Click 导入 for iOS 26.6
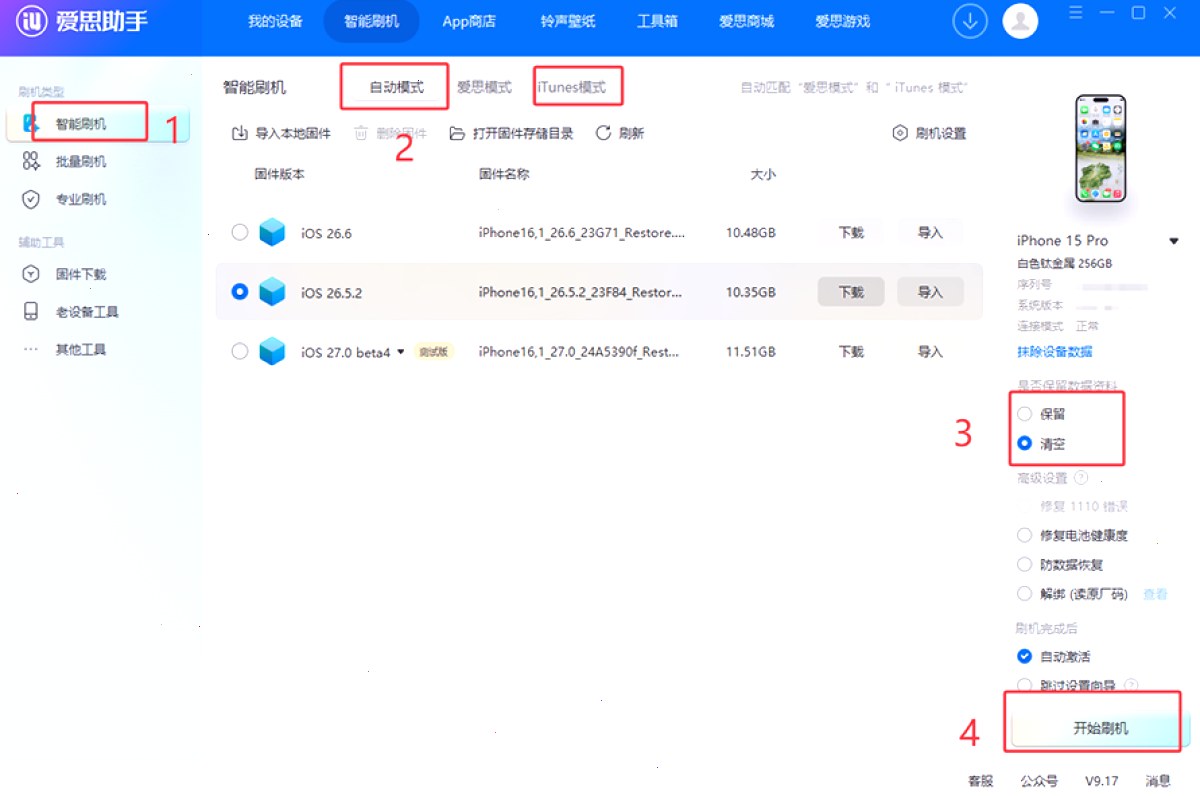The image size is (1200, 796). click(x=930, y=232)
